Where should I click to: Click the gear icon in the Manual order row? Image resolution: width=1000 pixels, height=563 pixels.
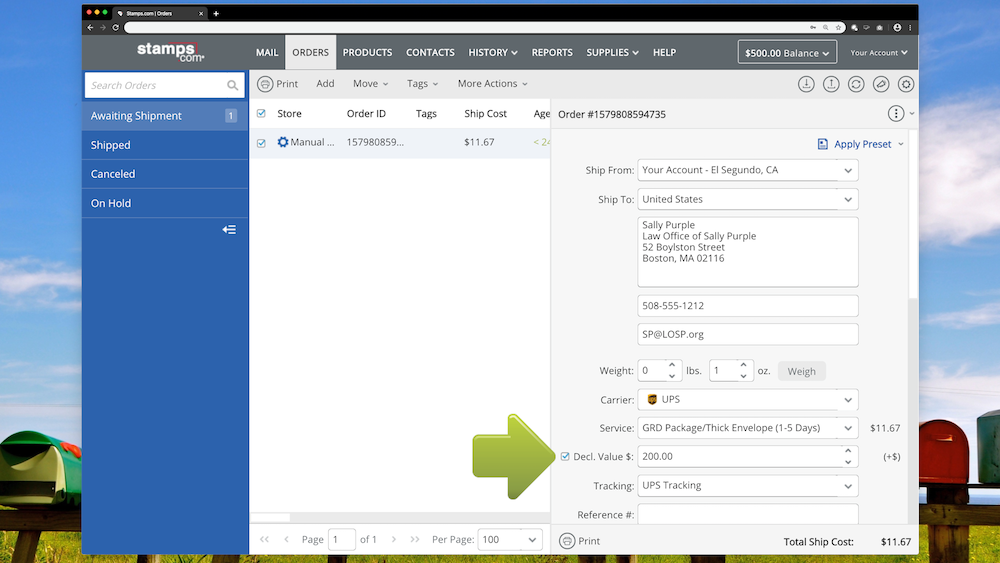click(x=283, y=142)
